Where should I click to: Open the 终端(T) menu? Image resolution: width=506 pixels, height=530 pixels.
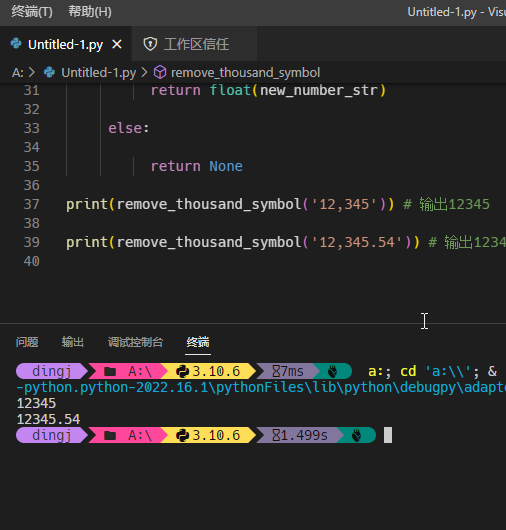(x=32, y=12)
